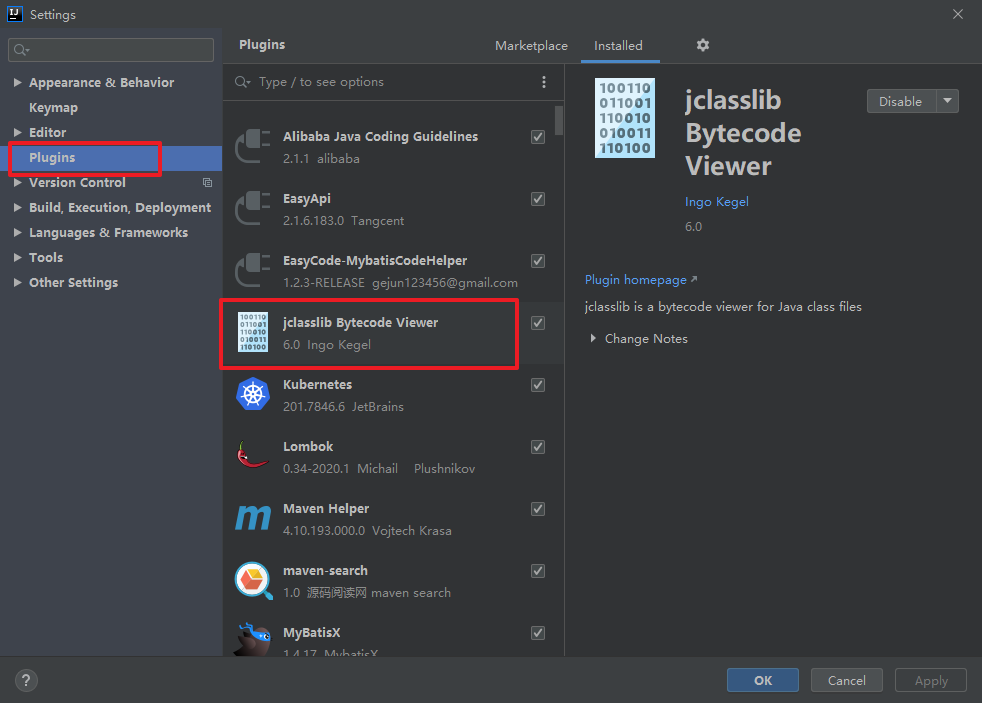Click the plugin search magnifier icon

(242, 82)
